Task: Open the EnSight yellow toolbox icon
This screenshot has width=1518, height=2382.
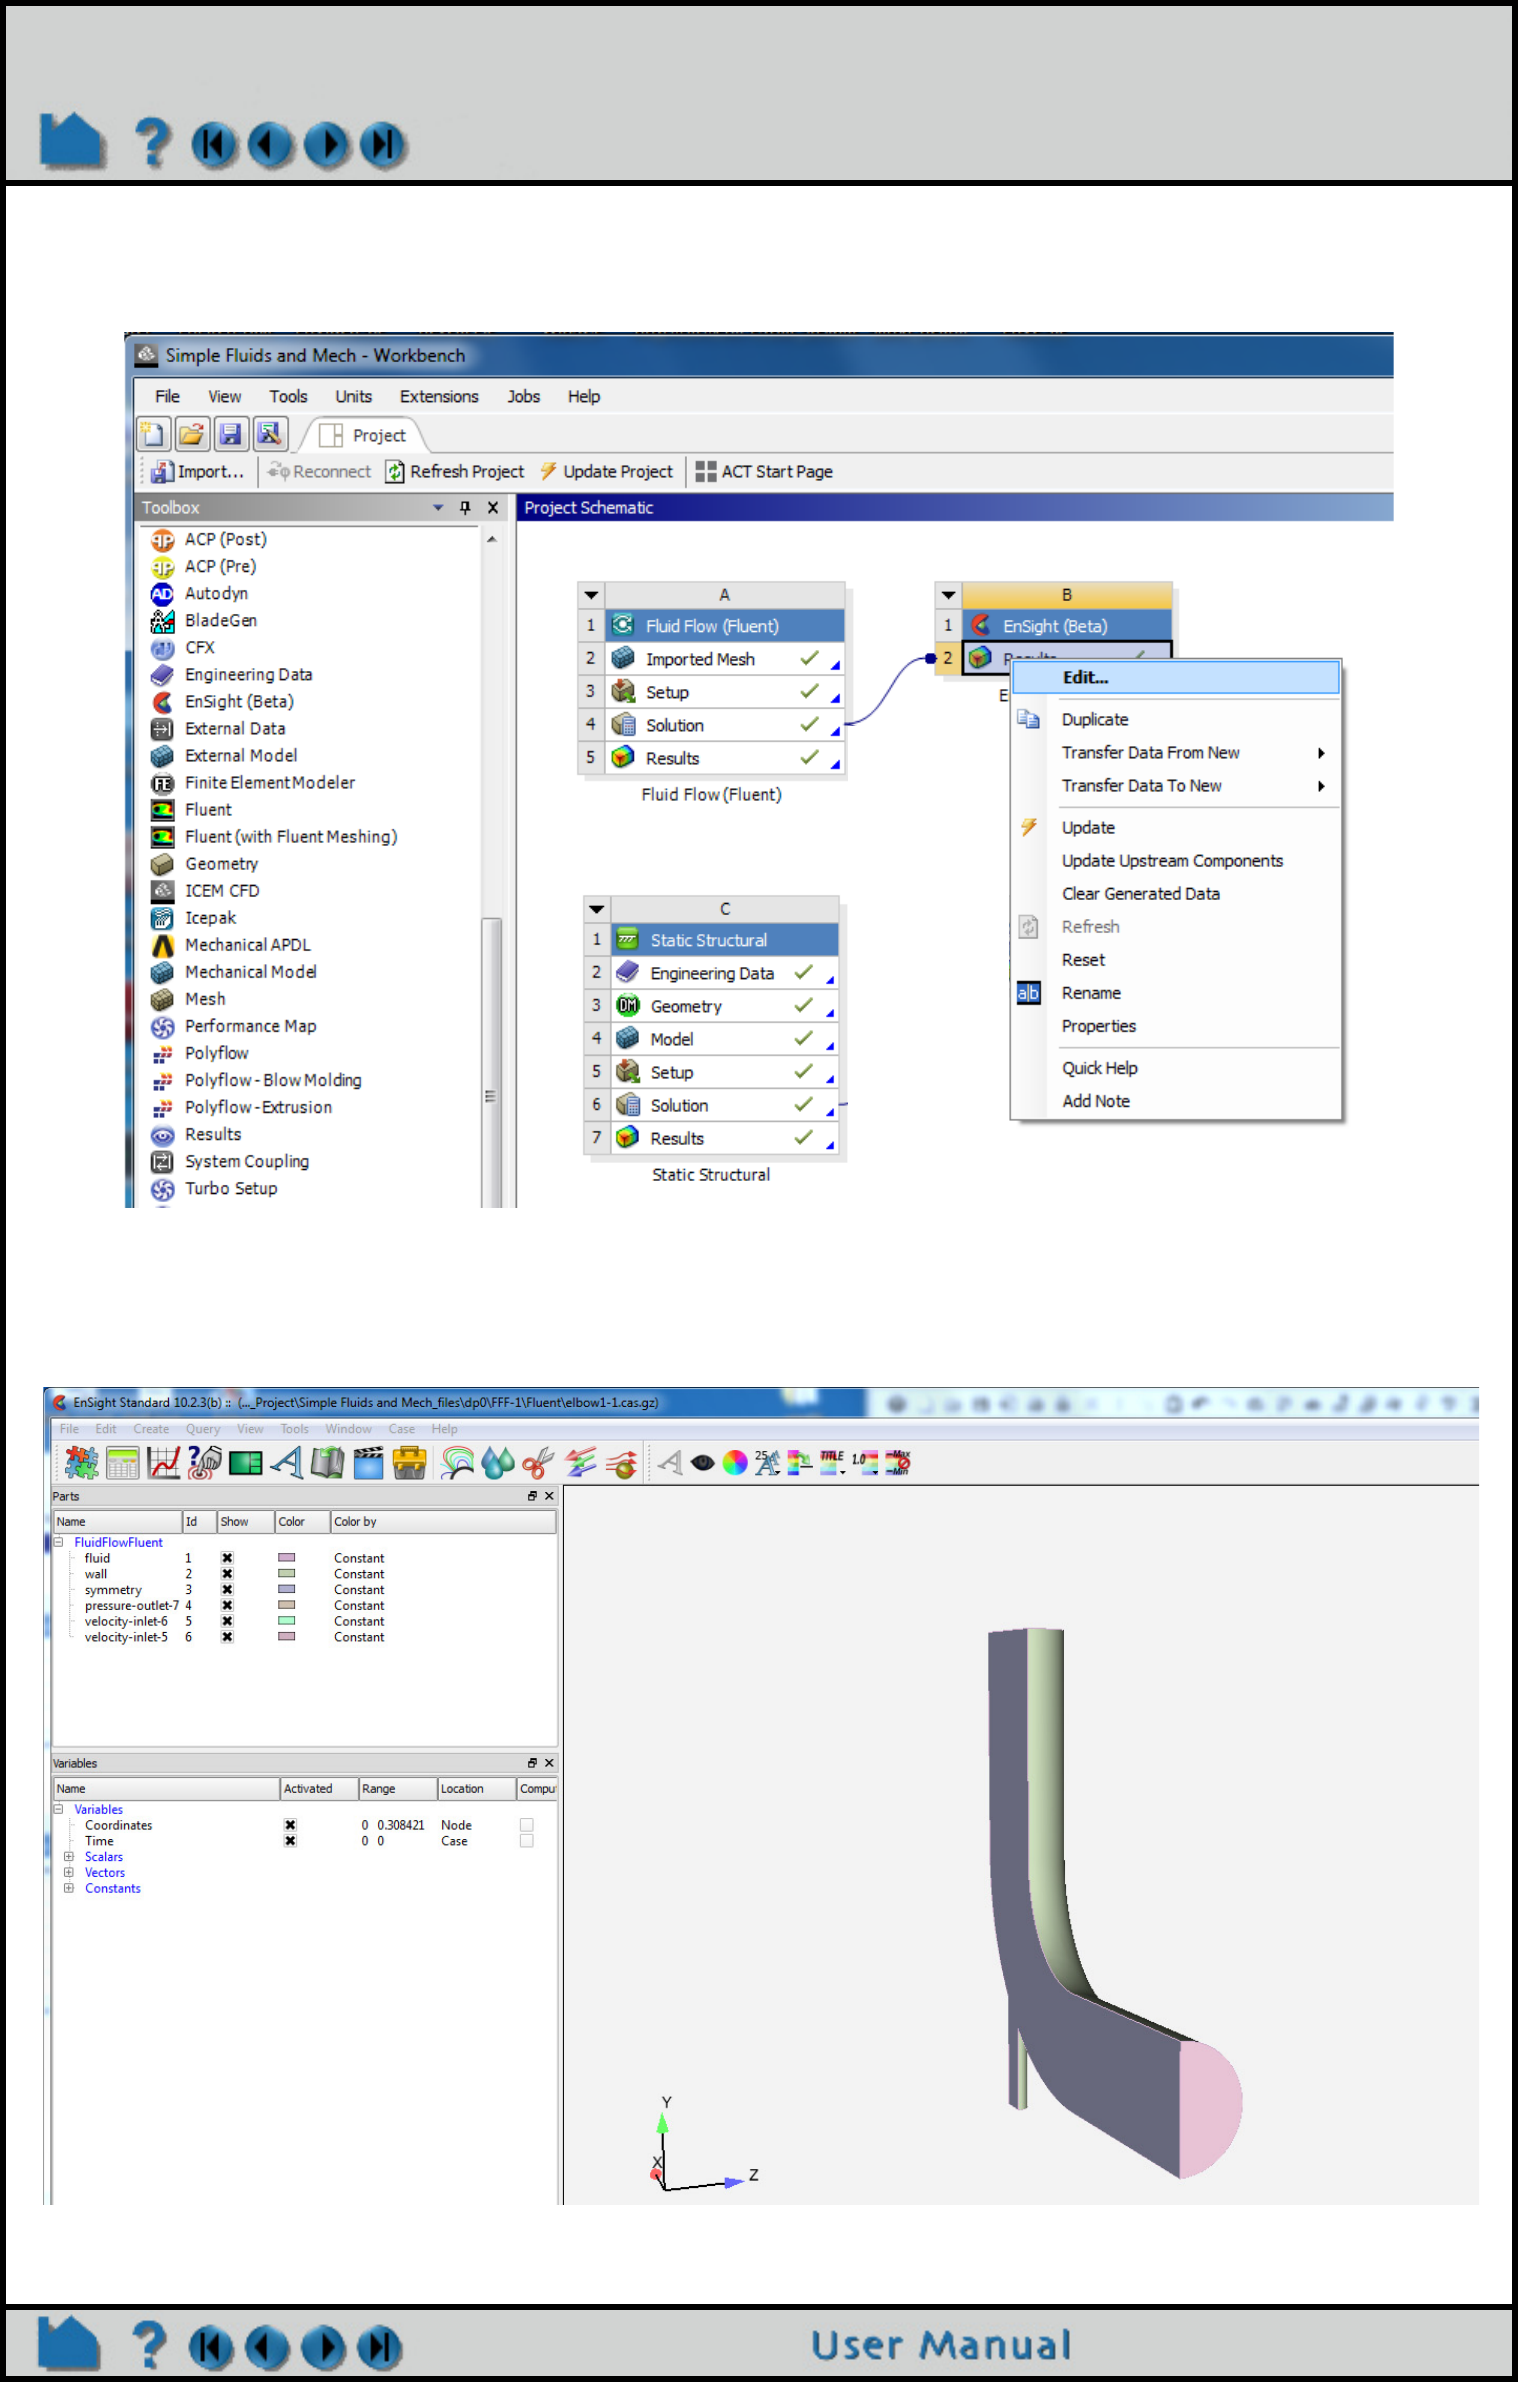Action: pos(409,1463)
